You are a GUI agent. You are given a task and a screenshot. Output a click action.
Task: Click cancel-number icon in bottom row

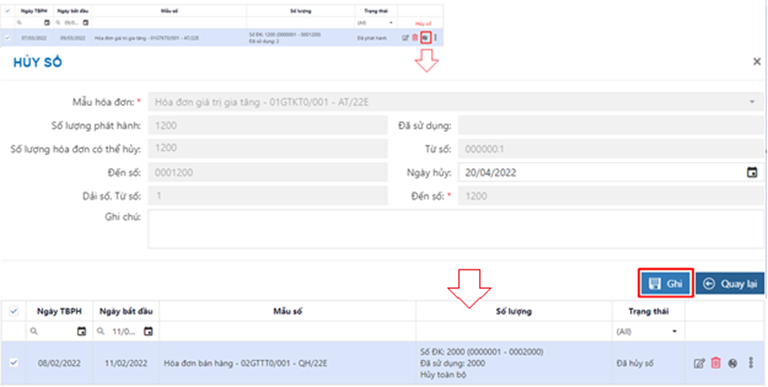point(733,363)
